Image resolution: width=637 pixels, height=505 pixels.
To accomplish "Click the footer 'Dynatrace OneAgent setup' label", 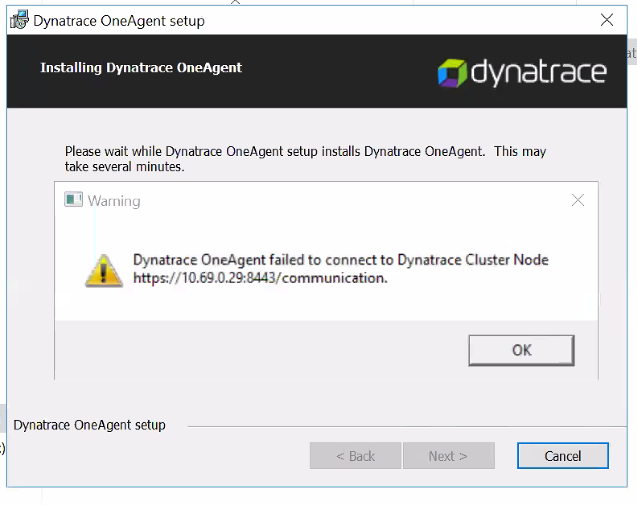I will tap(90, 425).
